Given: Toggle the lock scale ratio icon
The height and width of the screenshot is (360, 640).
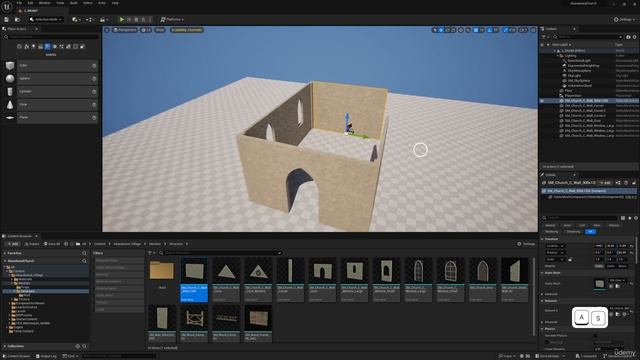Looking at the screenshot, I should pyautogui.click(x=570, y=259).
